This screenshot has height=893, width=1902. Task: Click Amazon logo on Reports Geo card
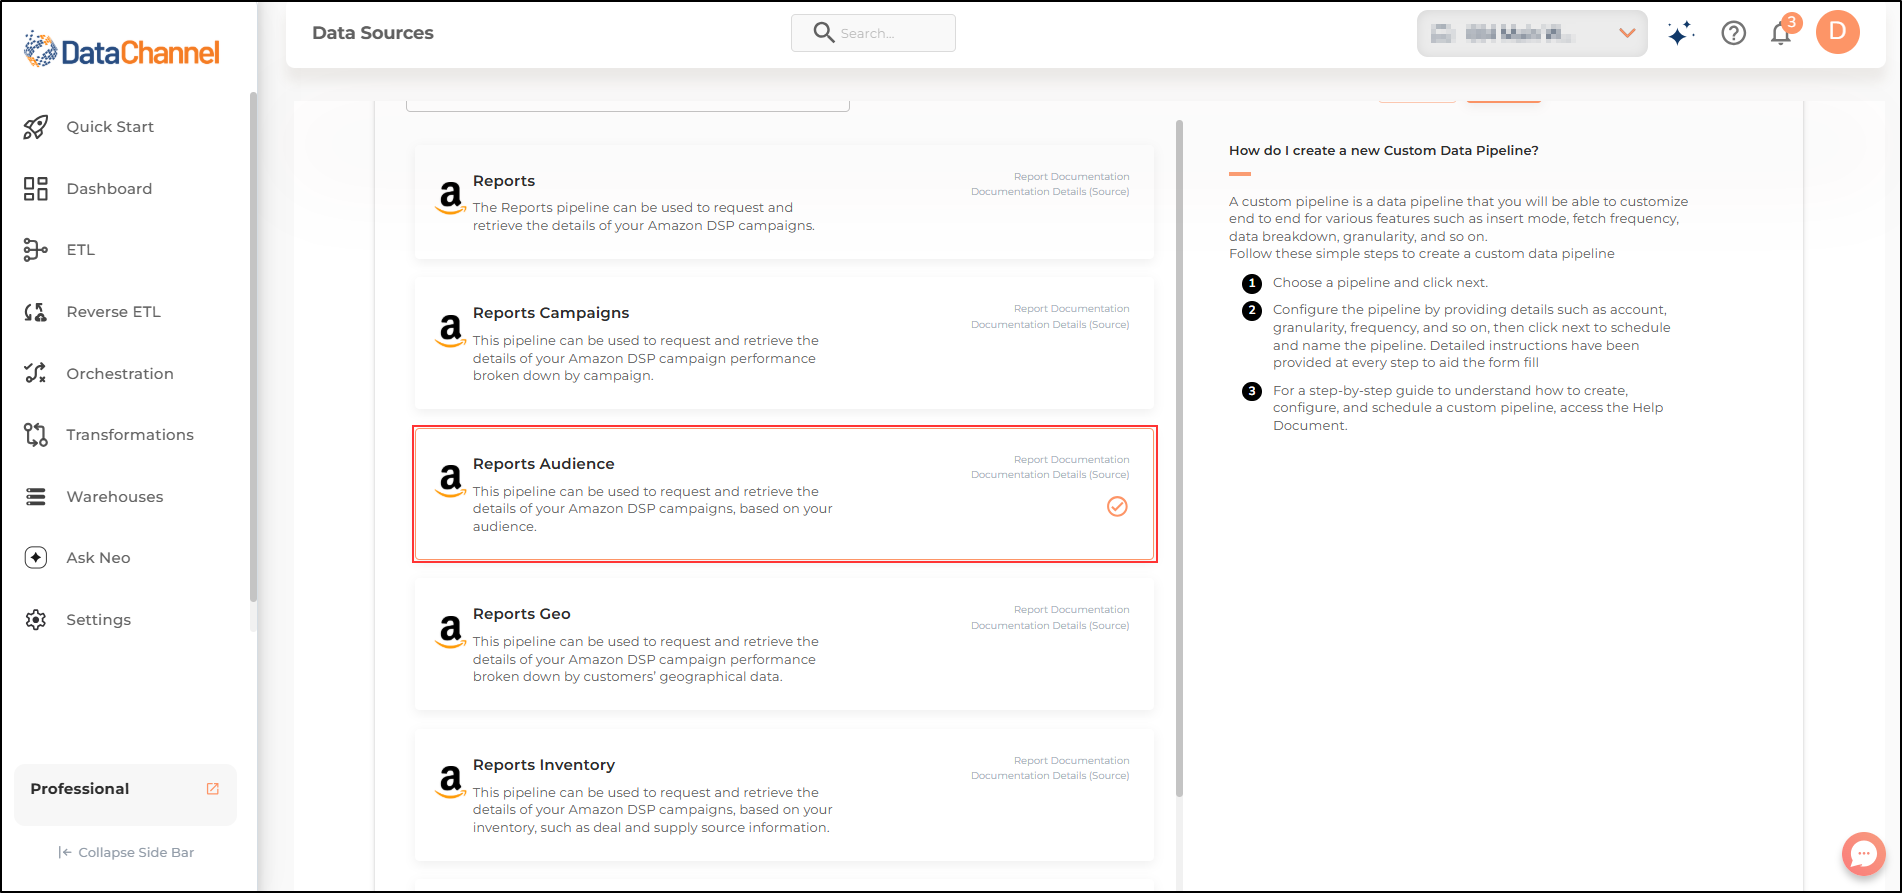(x=451, y=631)
